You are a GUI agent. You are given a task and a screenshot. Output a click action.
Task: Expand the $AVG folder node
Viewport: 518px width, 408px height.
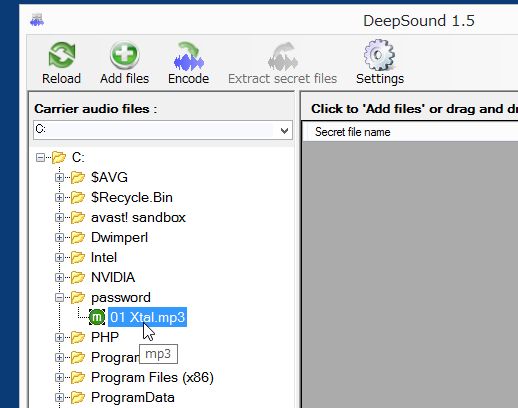(x=59, y=177)
